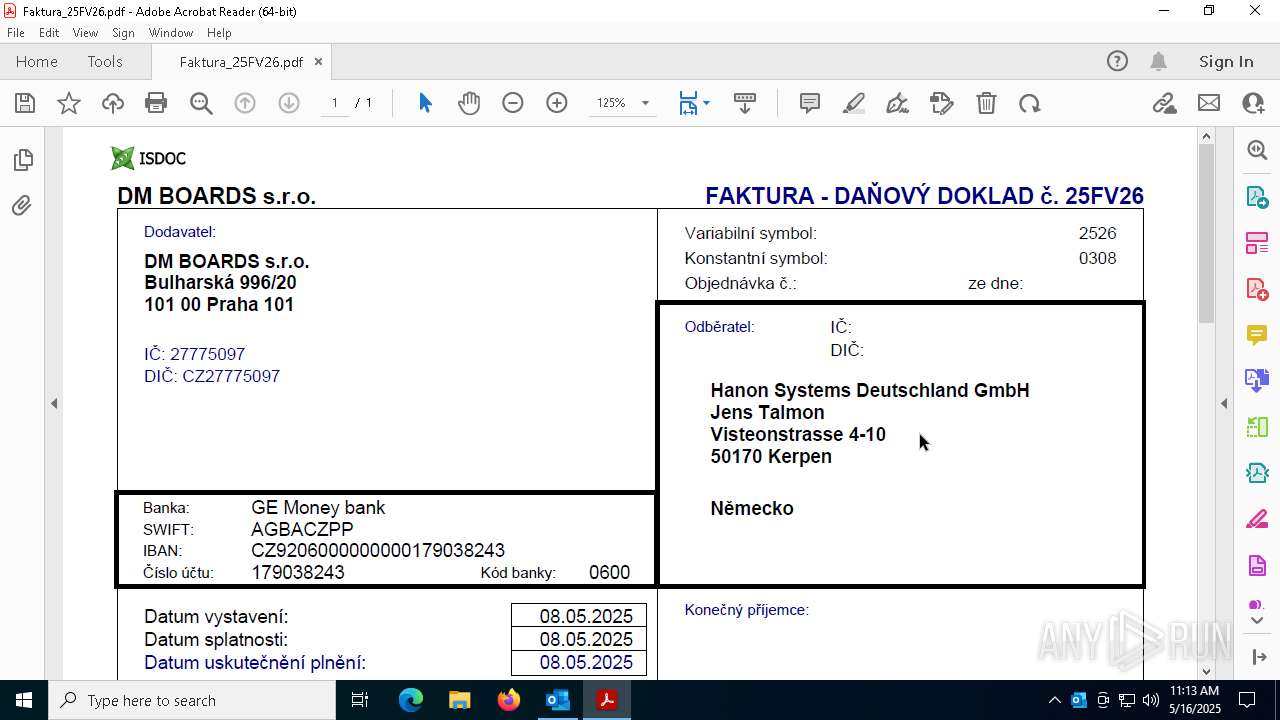Viewport: 1280px width, 720px height.
Task: Activate the Hand pan tool
Action: click(x=469, y=103)
